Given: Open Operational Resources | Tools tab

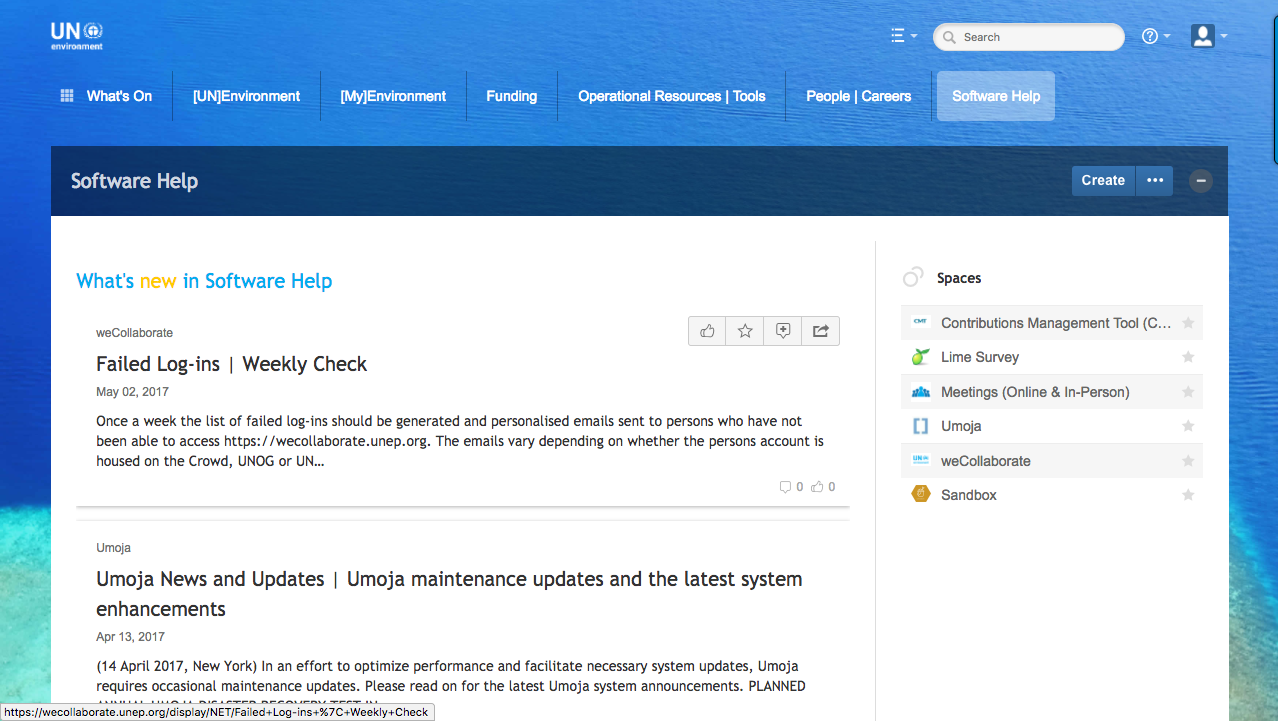Looking at the screenshot, I should pyautogui.click(x=672, y=96).
